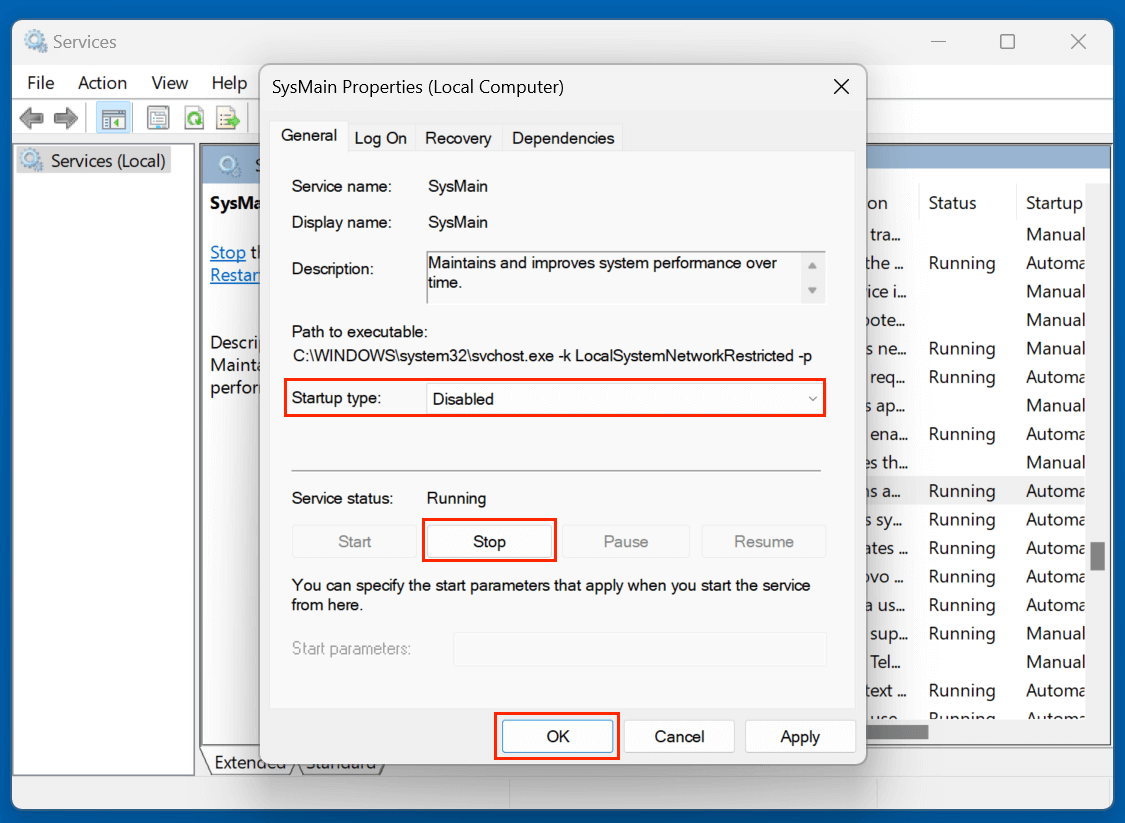
Task: Open the View menu
Action: (169, 82)
